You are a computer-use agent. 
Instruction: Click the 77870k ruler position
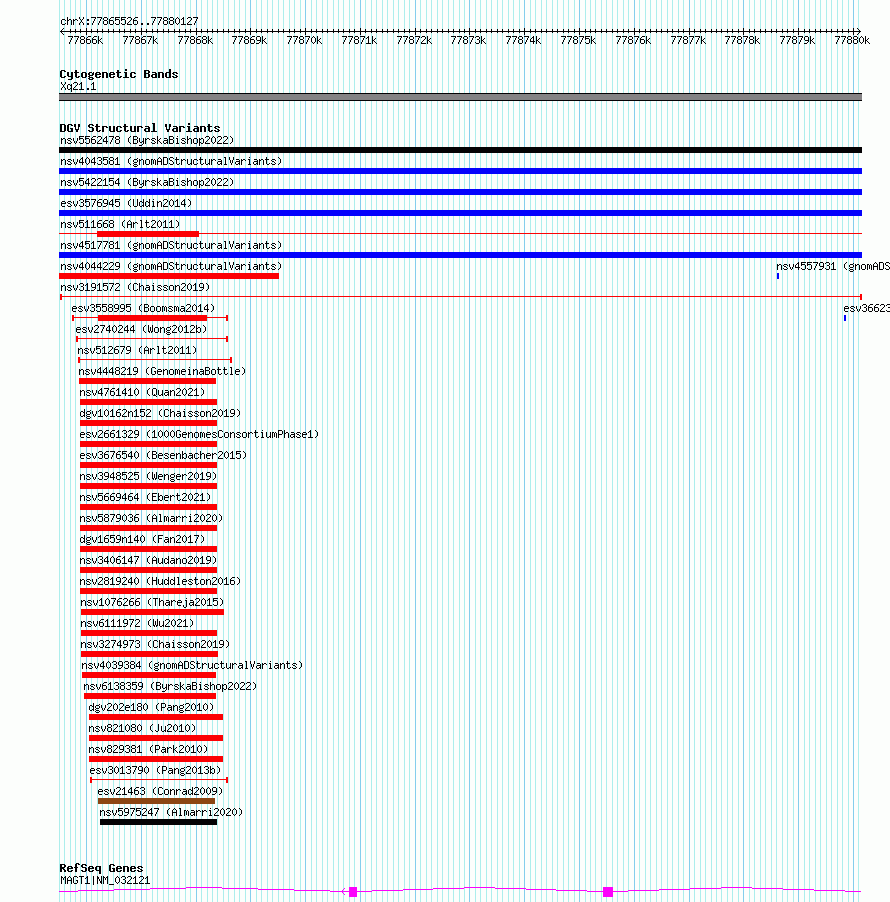[304, 40]
